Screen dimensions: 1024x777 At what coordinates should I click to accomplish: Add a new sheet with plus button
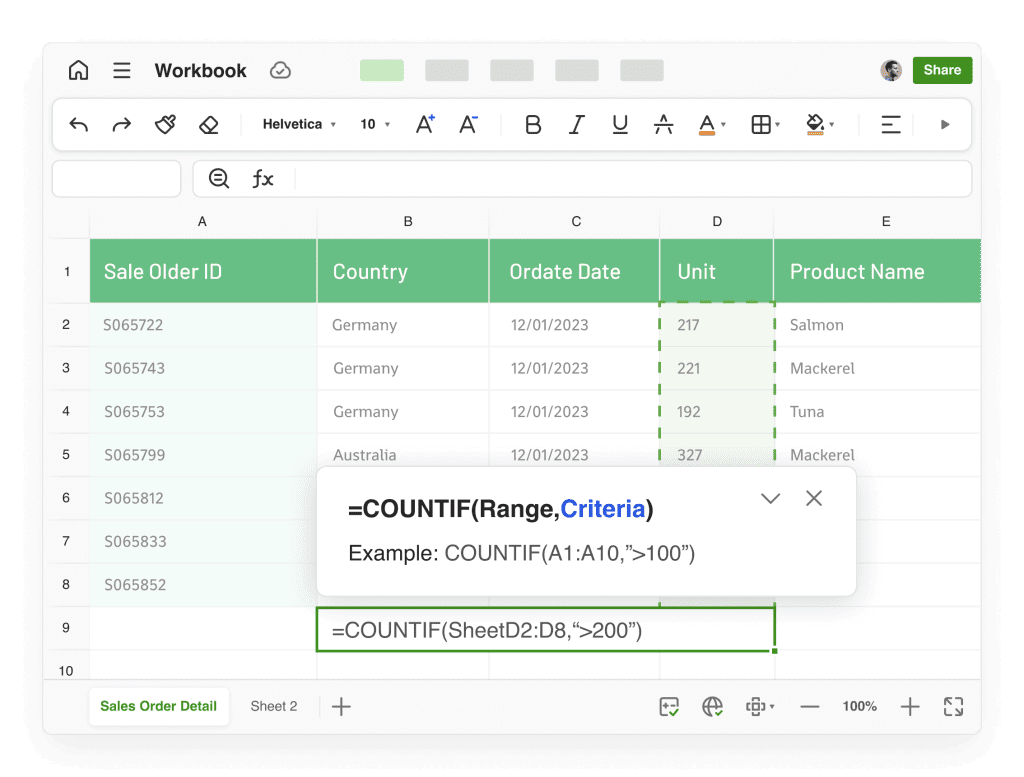(341, 707)
